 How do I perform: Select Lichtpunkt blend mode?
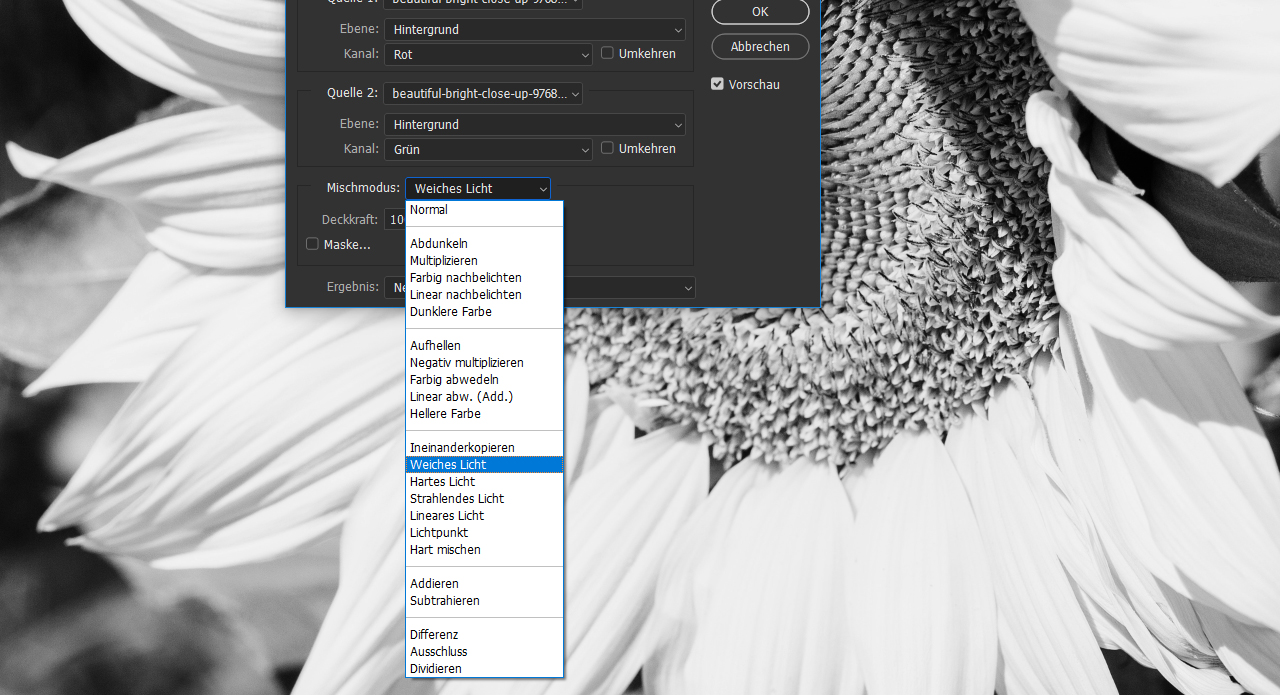coord(484,533)
